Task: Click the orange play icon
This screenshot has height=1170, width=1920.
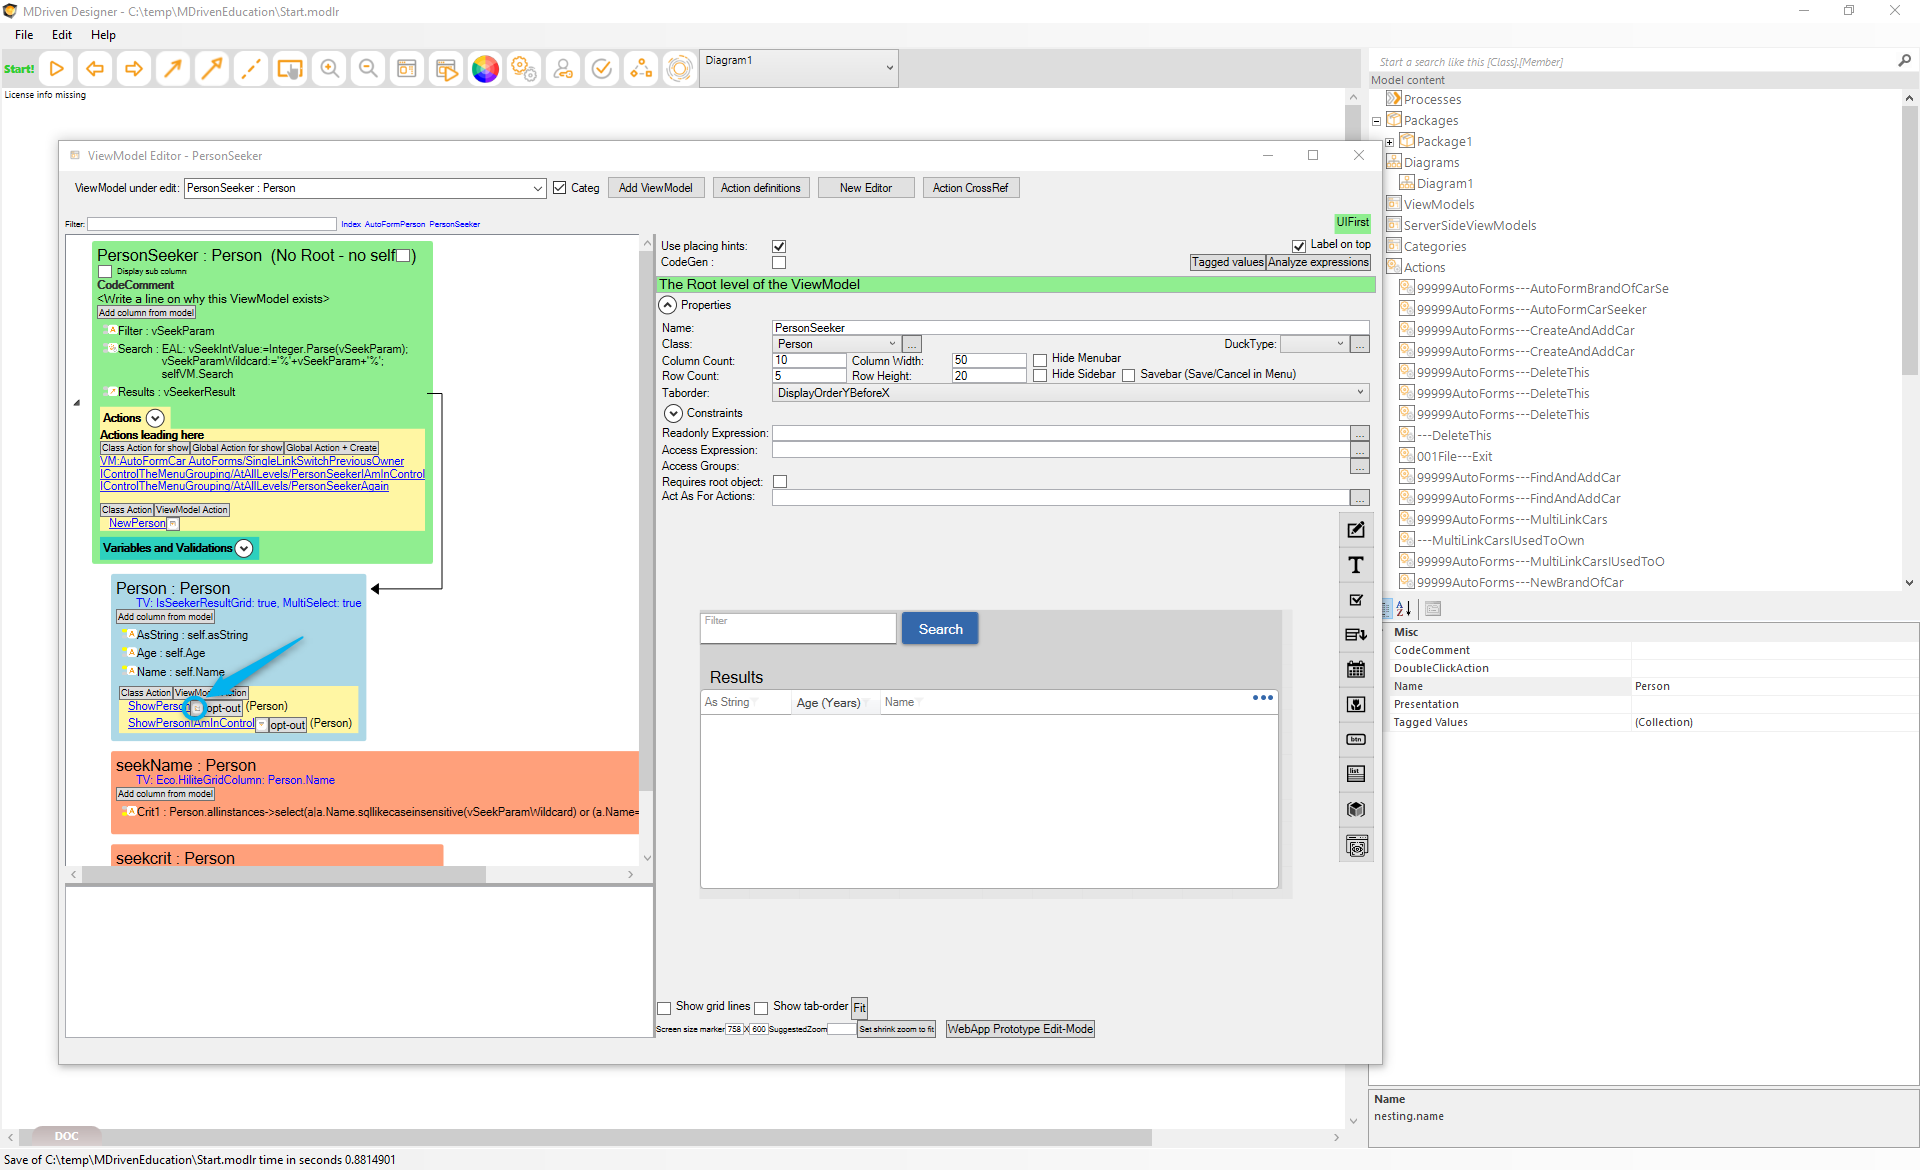Action: coord(57,69)
